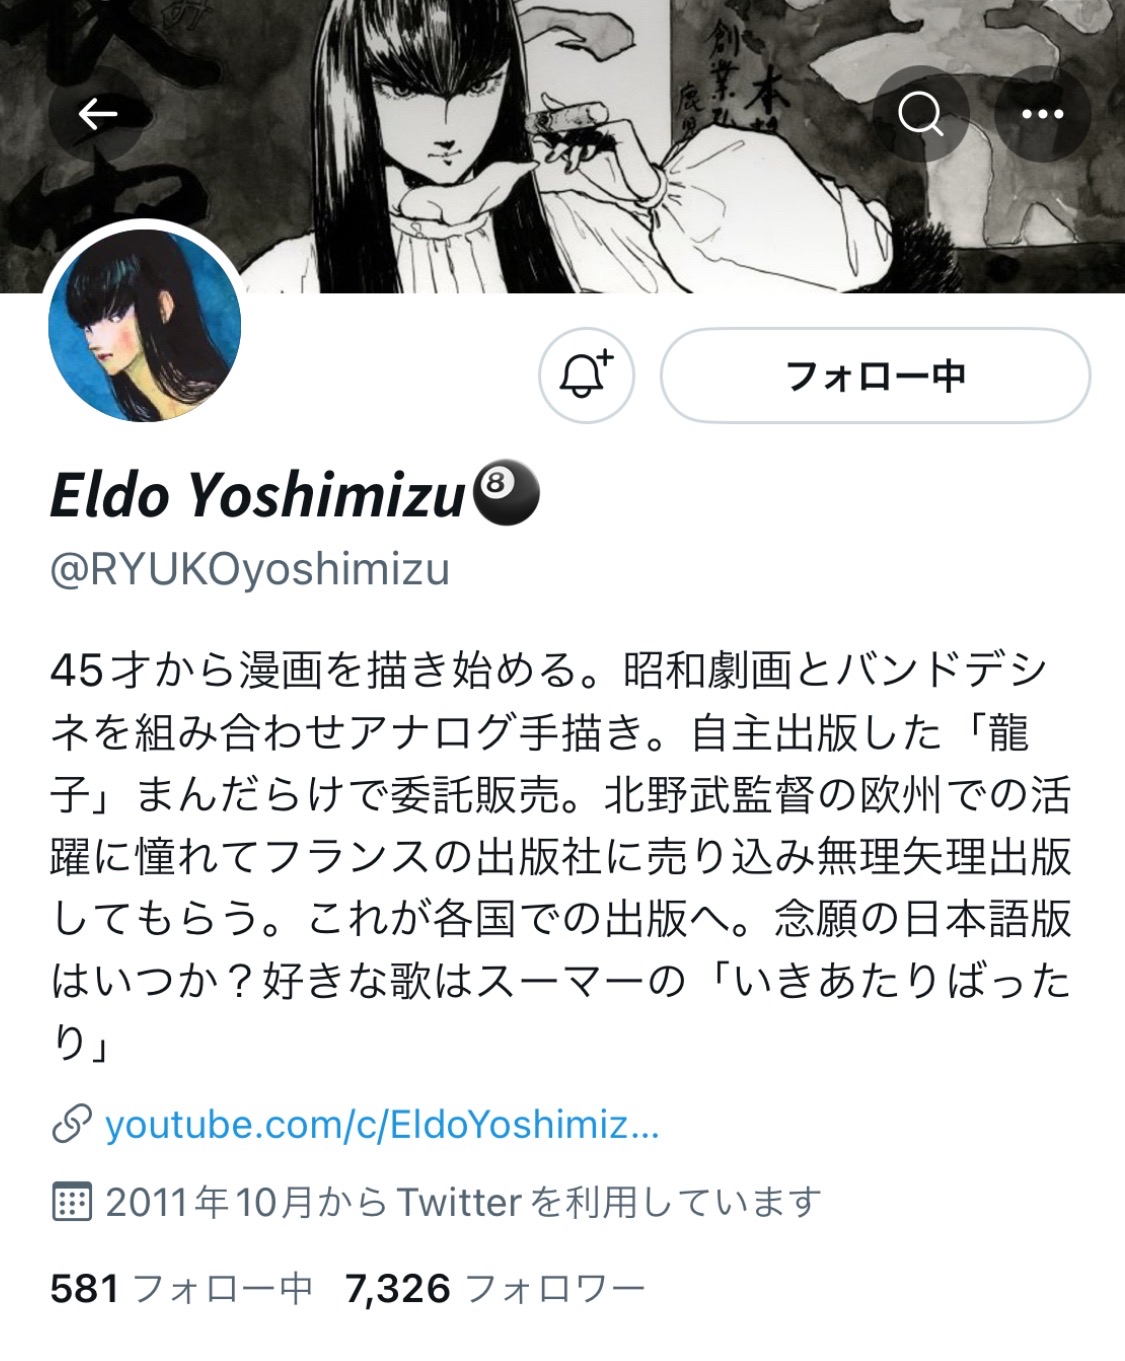Enable account notifications with the bell icon

click(x=586, y=376)
